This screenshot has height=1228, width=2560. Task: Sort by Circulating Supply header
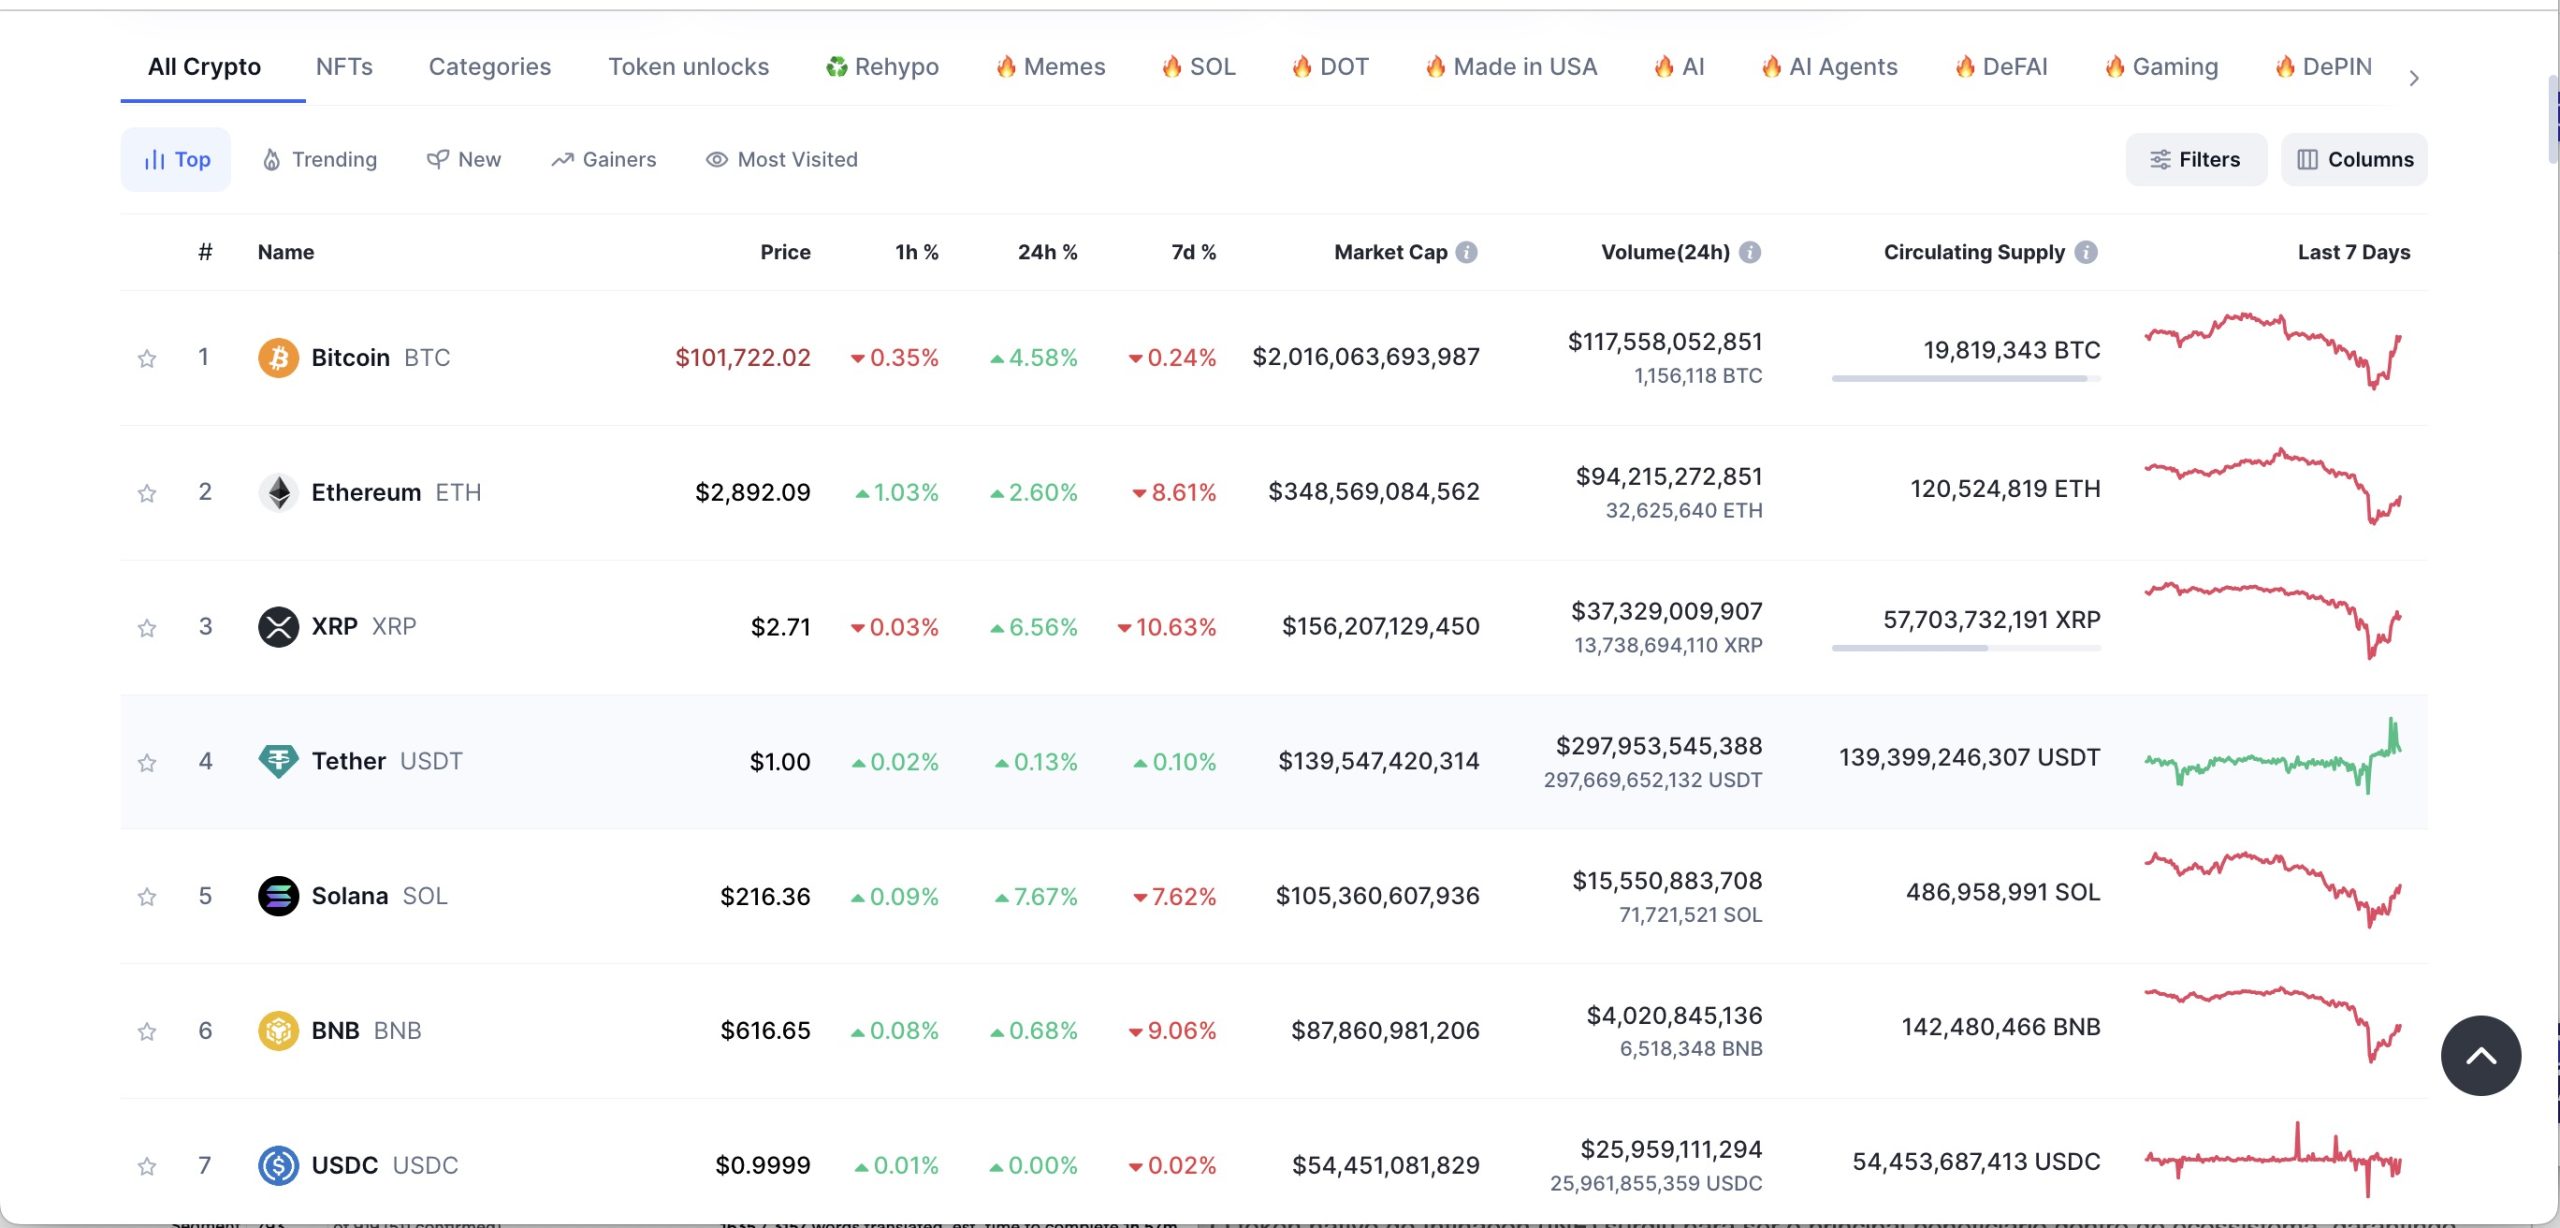coord(1974,252)
